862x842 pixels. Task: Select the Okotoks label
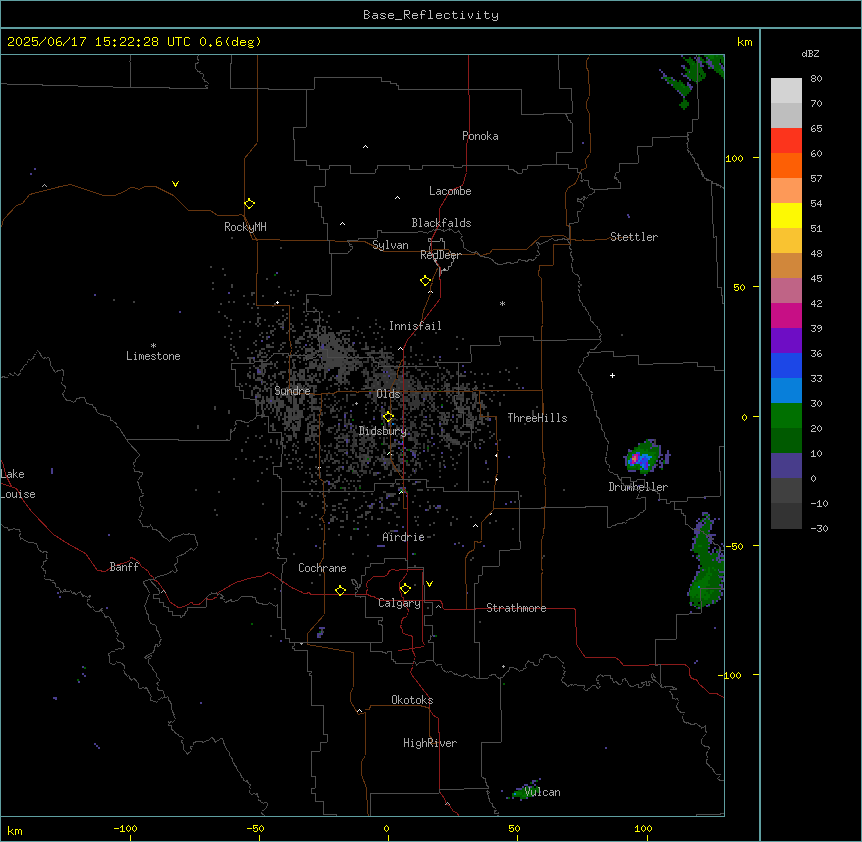412,700
